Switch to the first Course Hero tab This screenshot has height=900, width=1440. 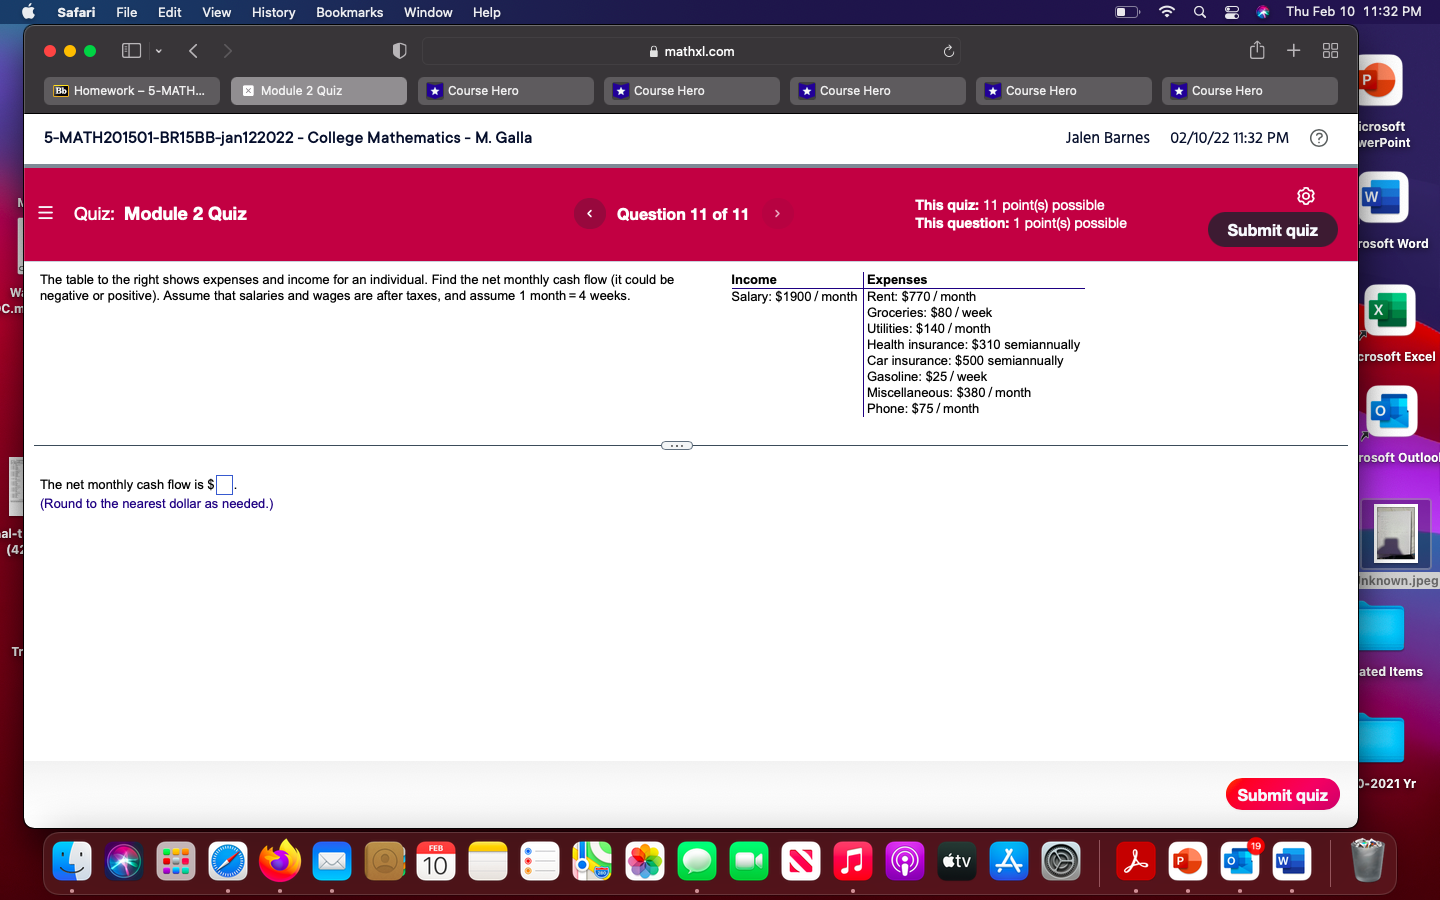pos(505,91)
